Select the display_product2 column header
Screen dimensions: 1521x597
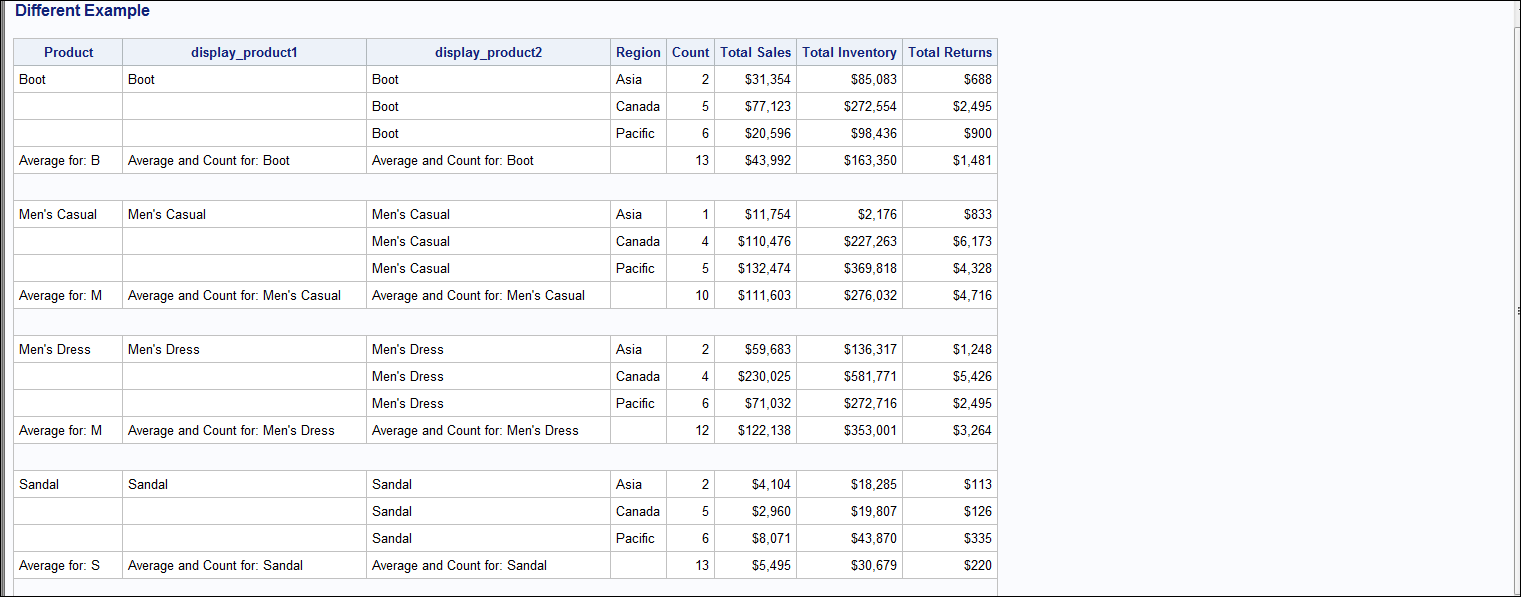pyautogui.click(x=488, y=53)
